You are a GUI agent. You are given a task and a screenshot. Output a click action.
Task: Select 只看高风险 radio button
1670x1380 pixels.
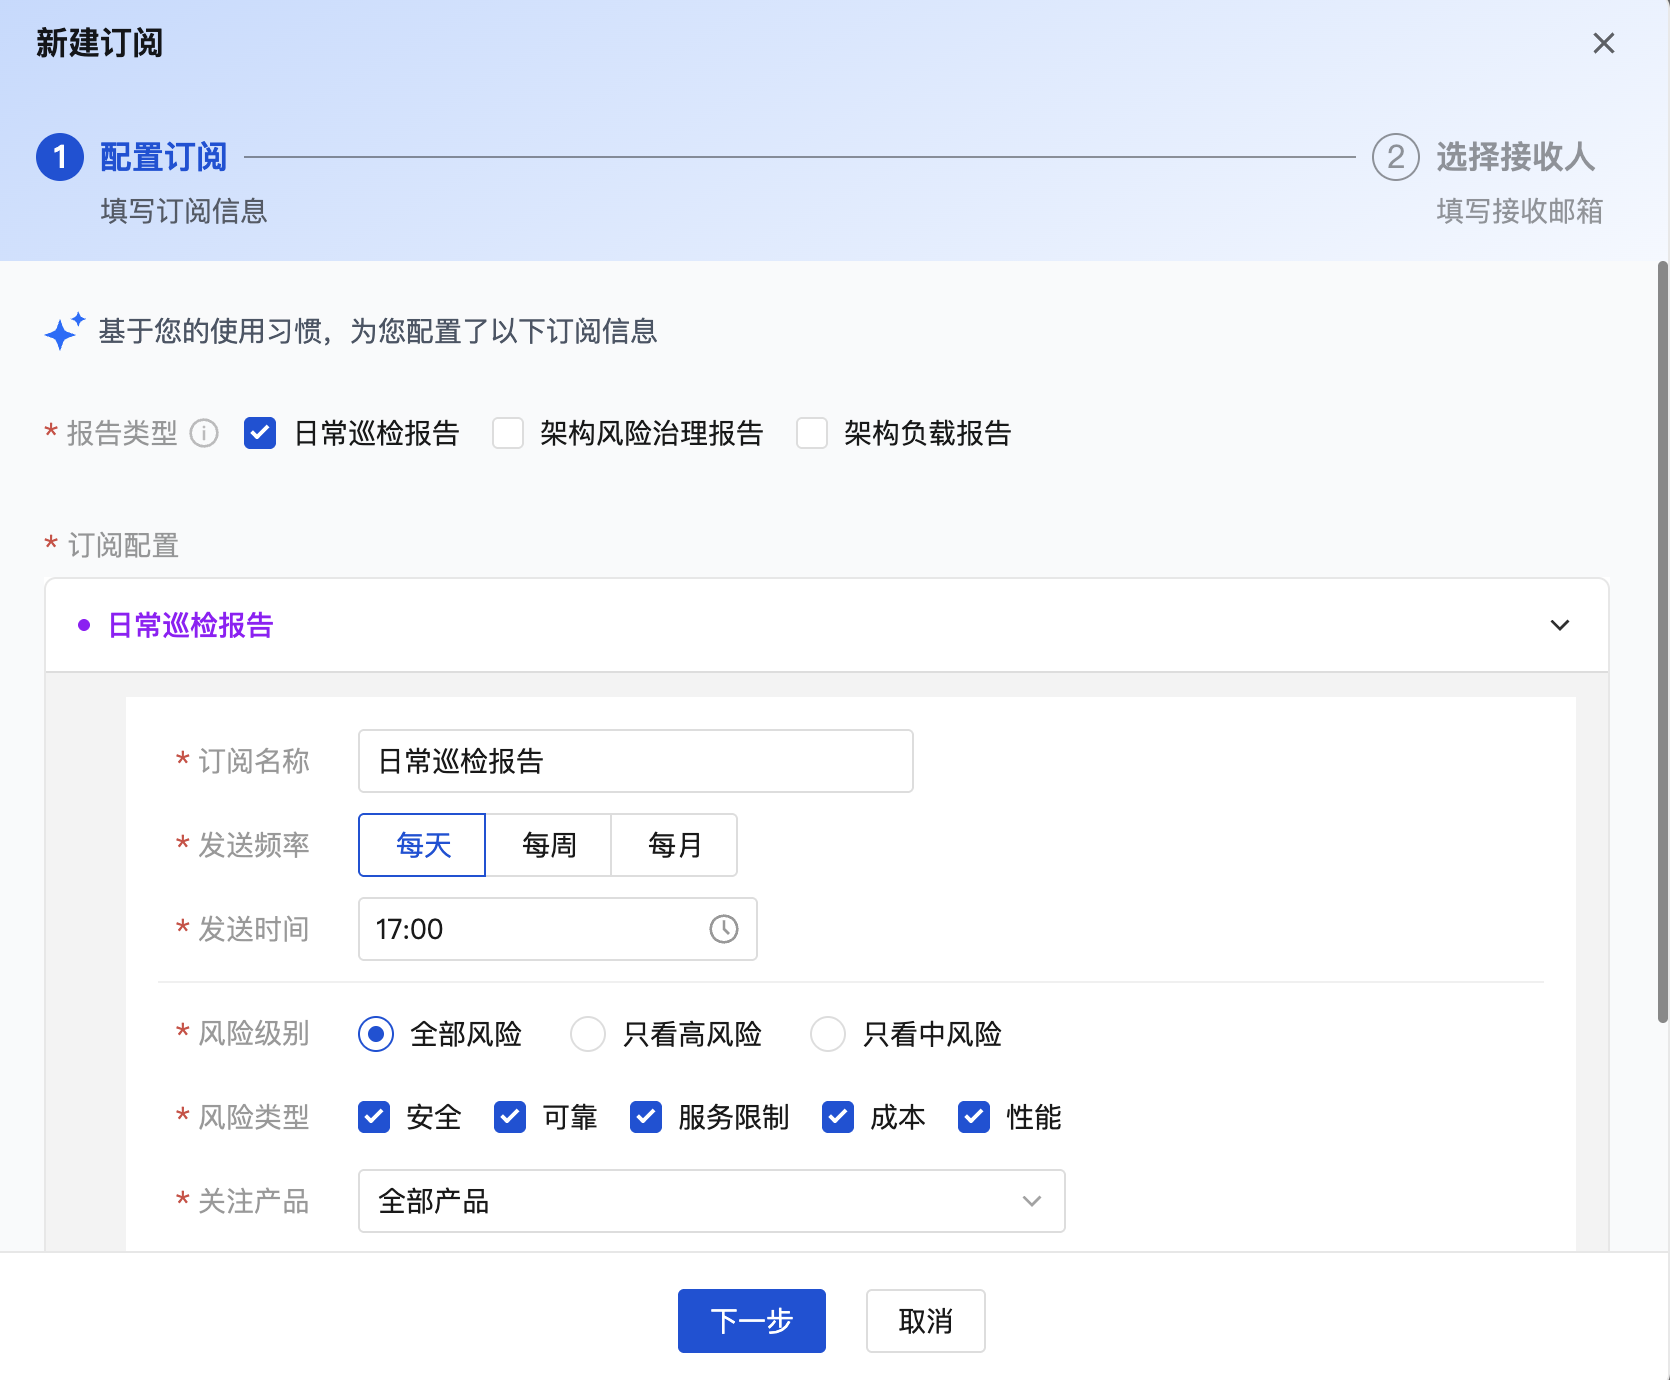[587, 1034]
